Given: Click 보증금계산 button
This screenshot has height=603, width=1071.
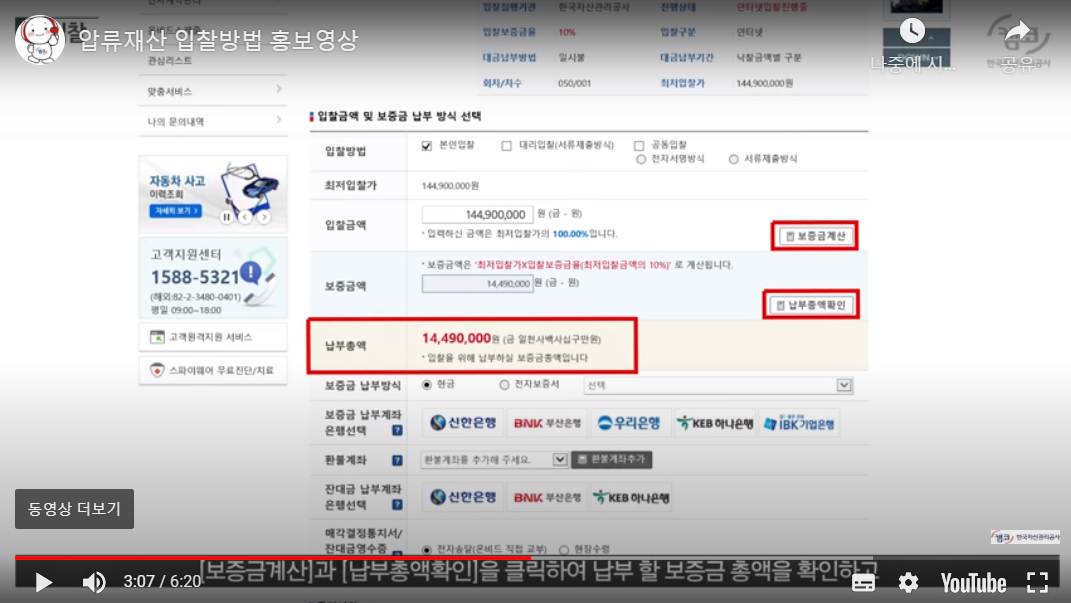Looking at the screenshot, I should click(815, 236).
